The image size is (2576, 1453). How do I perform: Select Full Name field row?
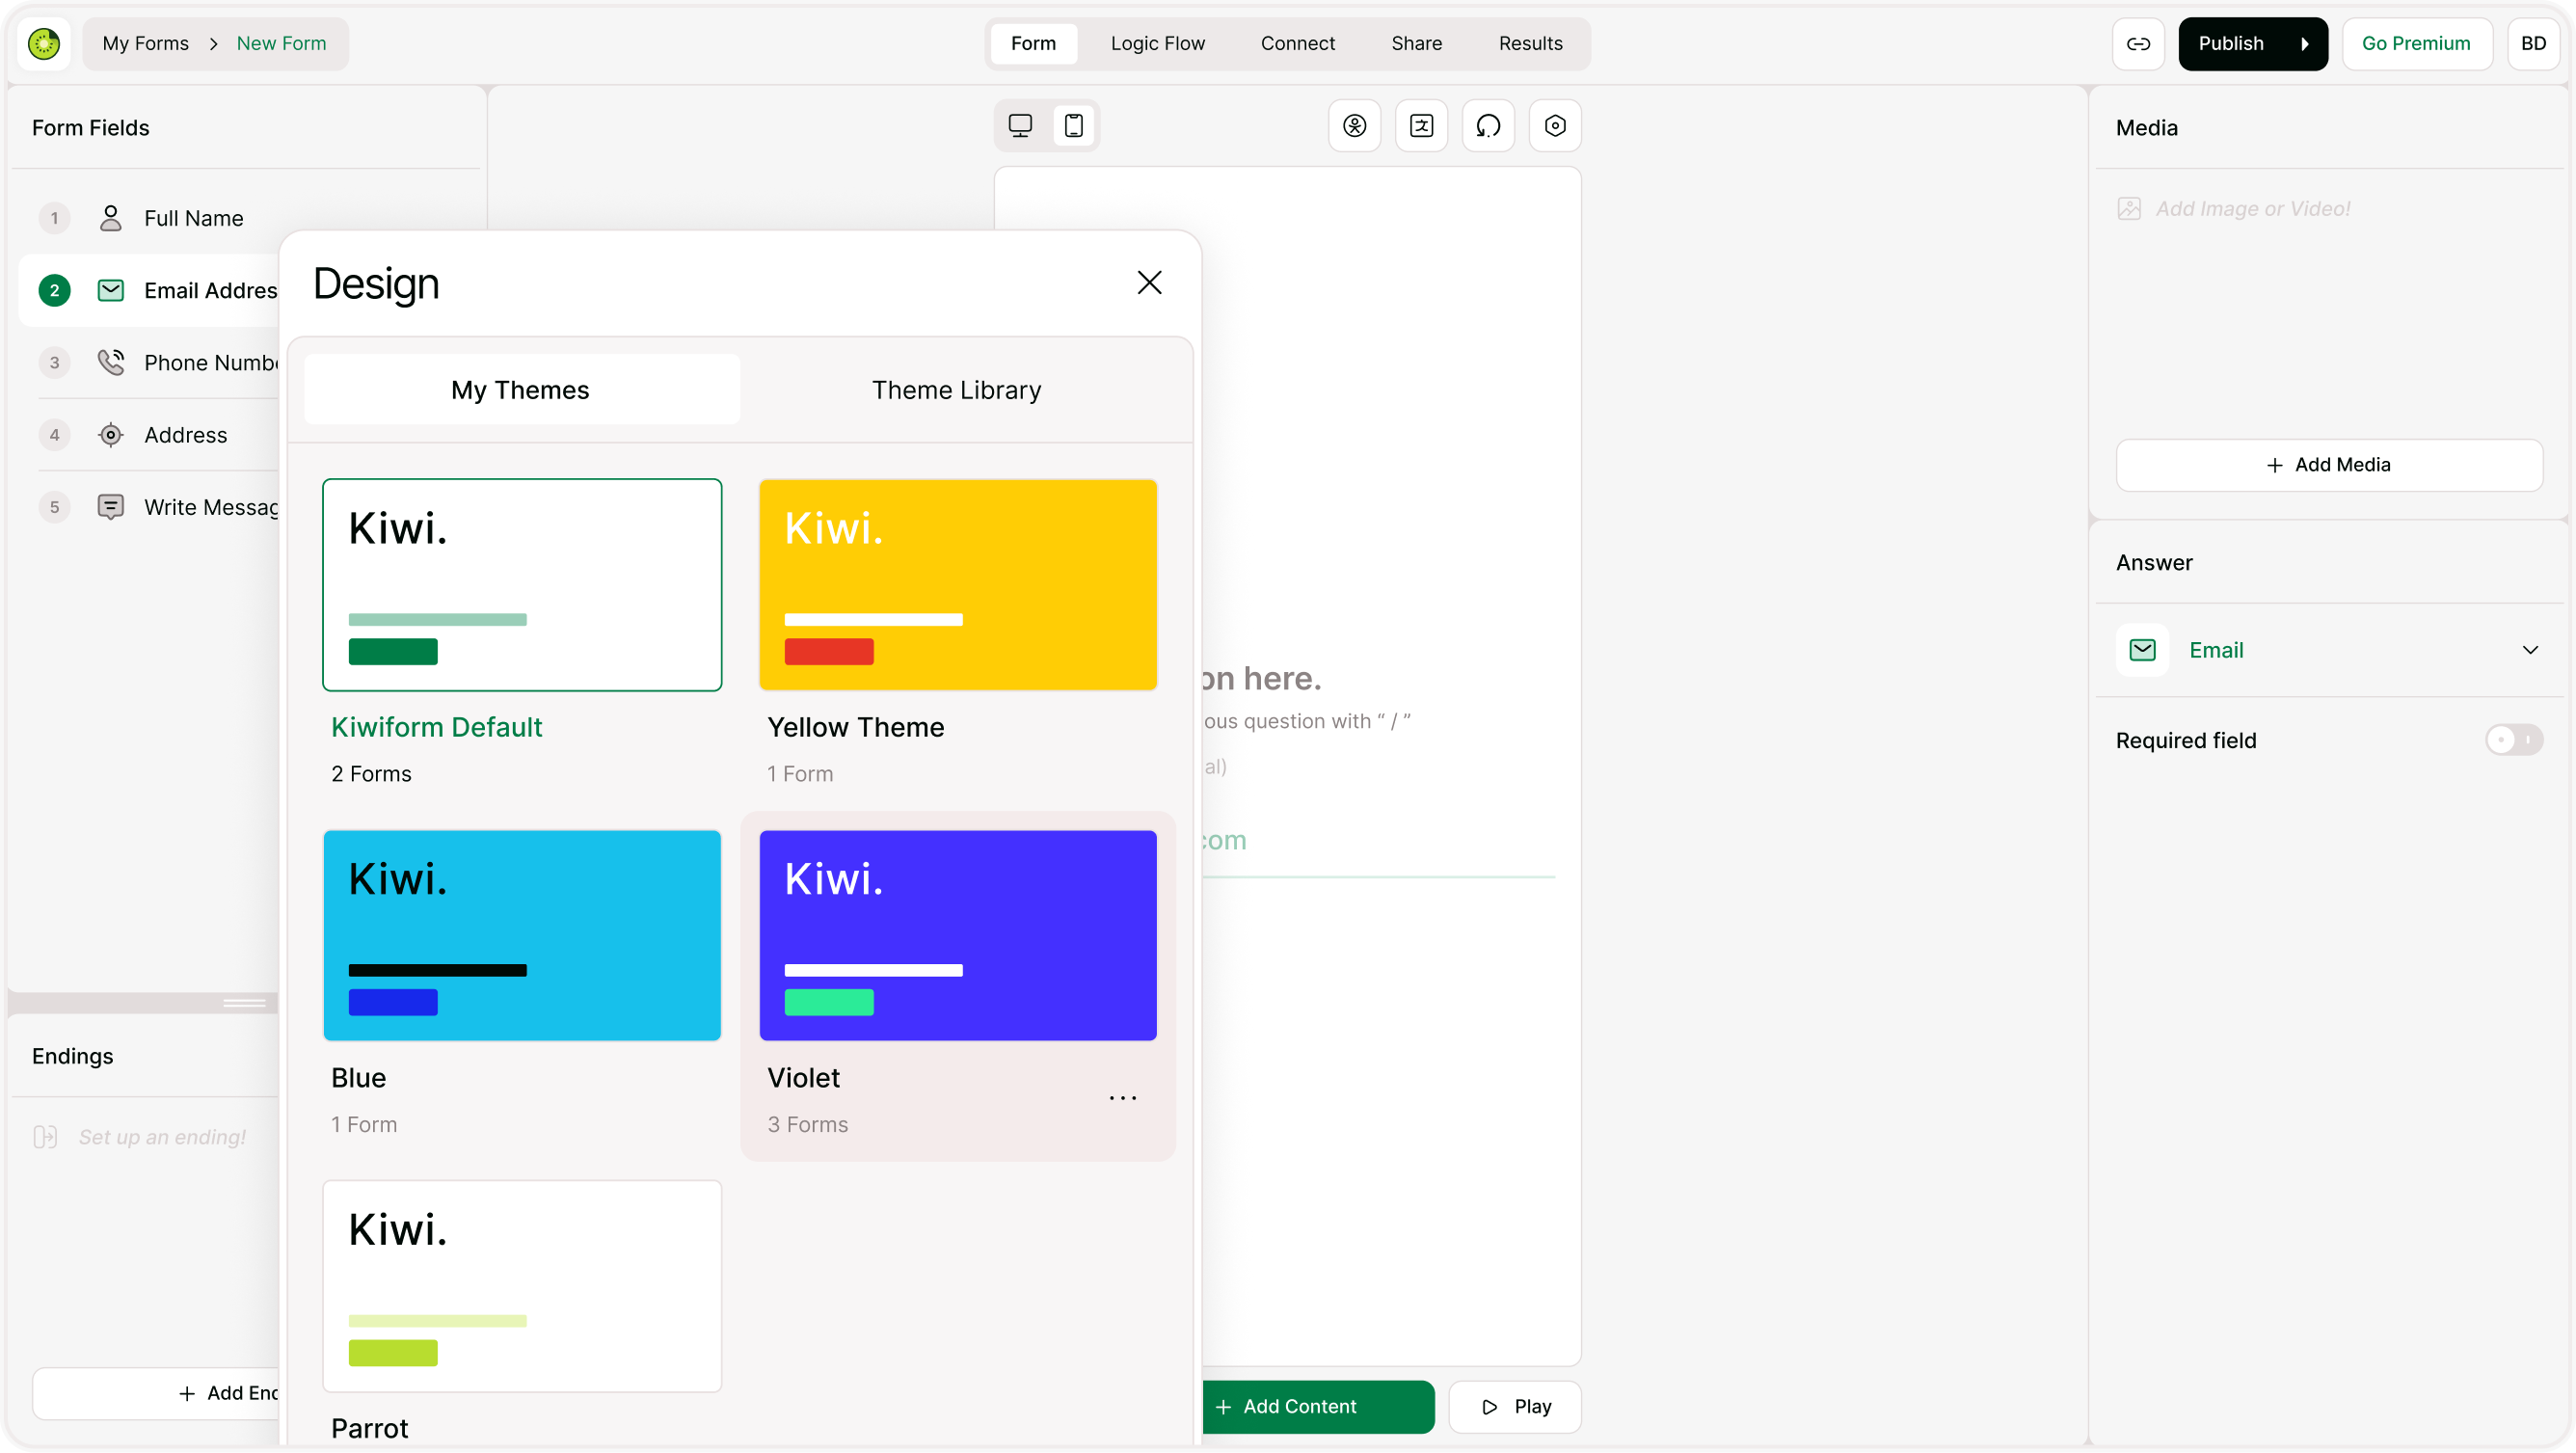[x=150, y=218]
